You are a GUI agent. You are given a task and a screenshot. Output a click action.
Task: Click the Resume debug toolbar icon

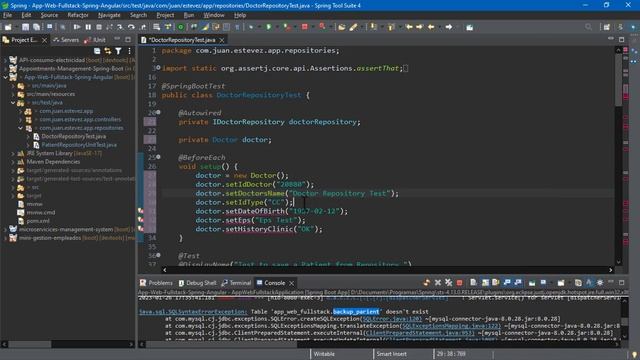(77, 27)
